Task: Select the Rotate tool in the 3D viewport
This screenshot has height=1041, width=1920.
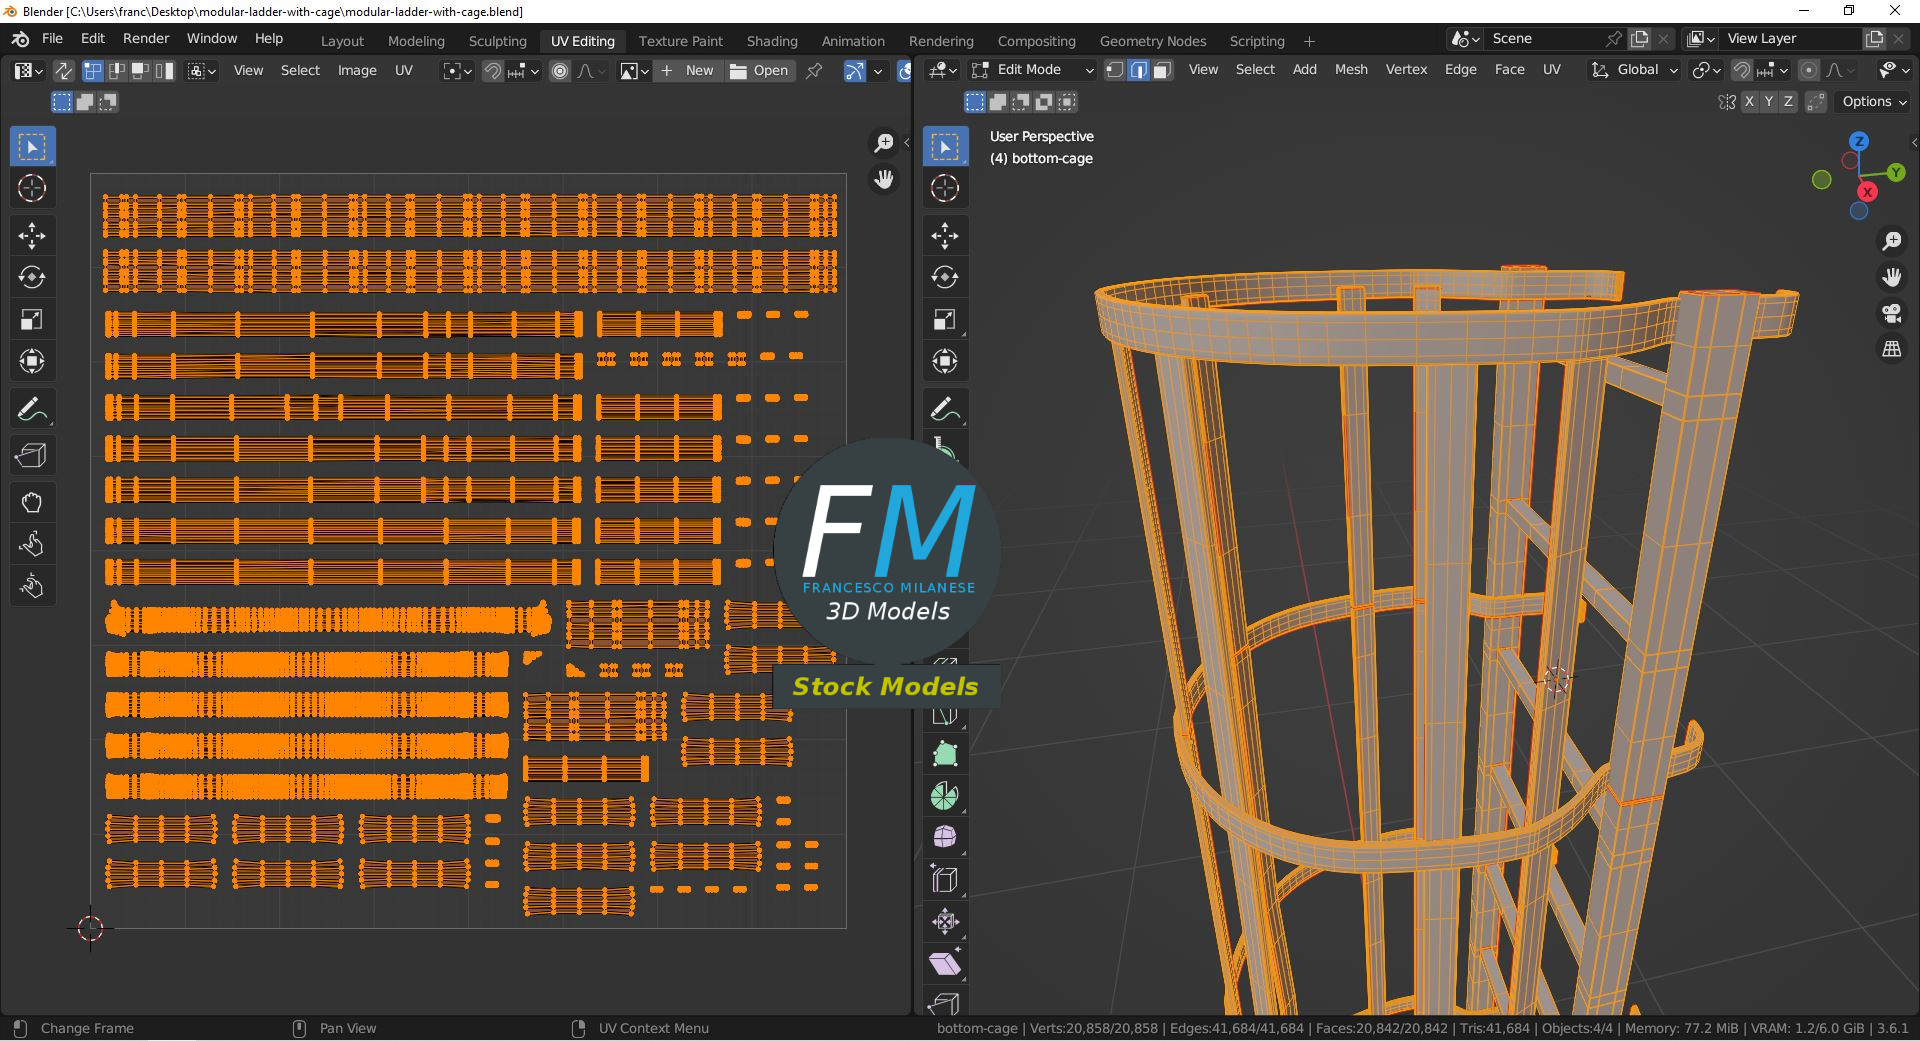Action: click(x=945, y=278)
